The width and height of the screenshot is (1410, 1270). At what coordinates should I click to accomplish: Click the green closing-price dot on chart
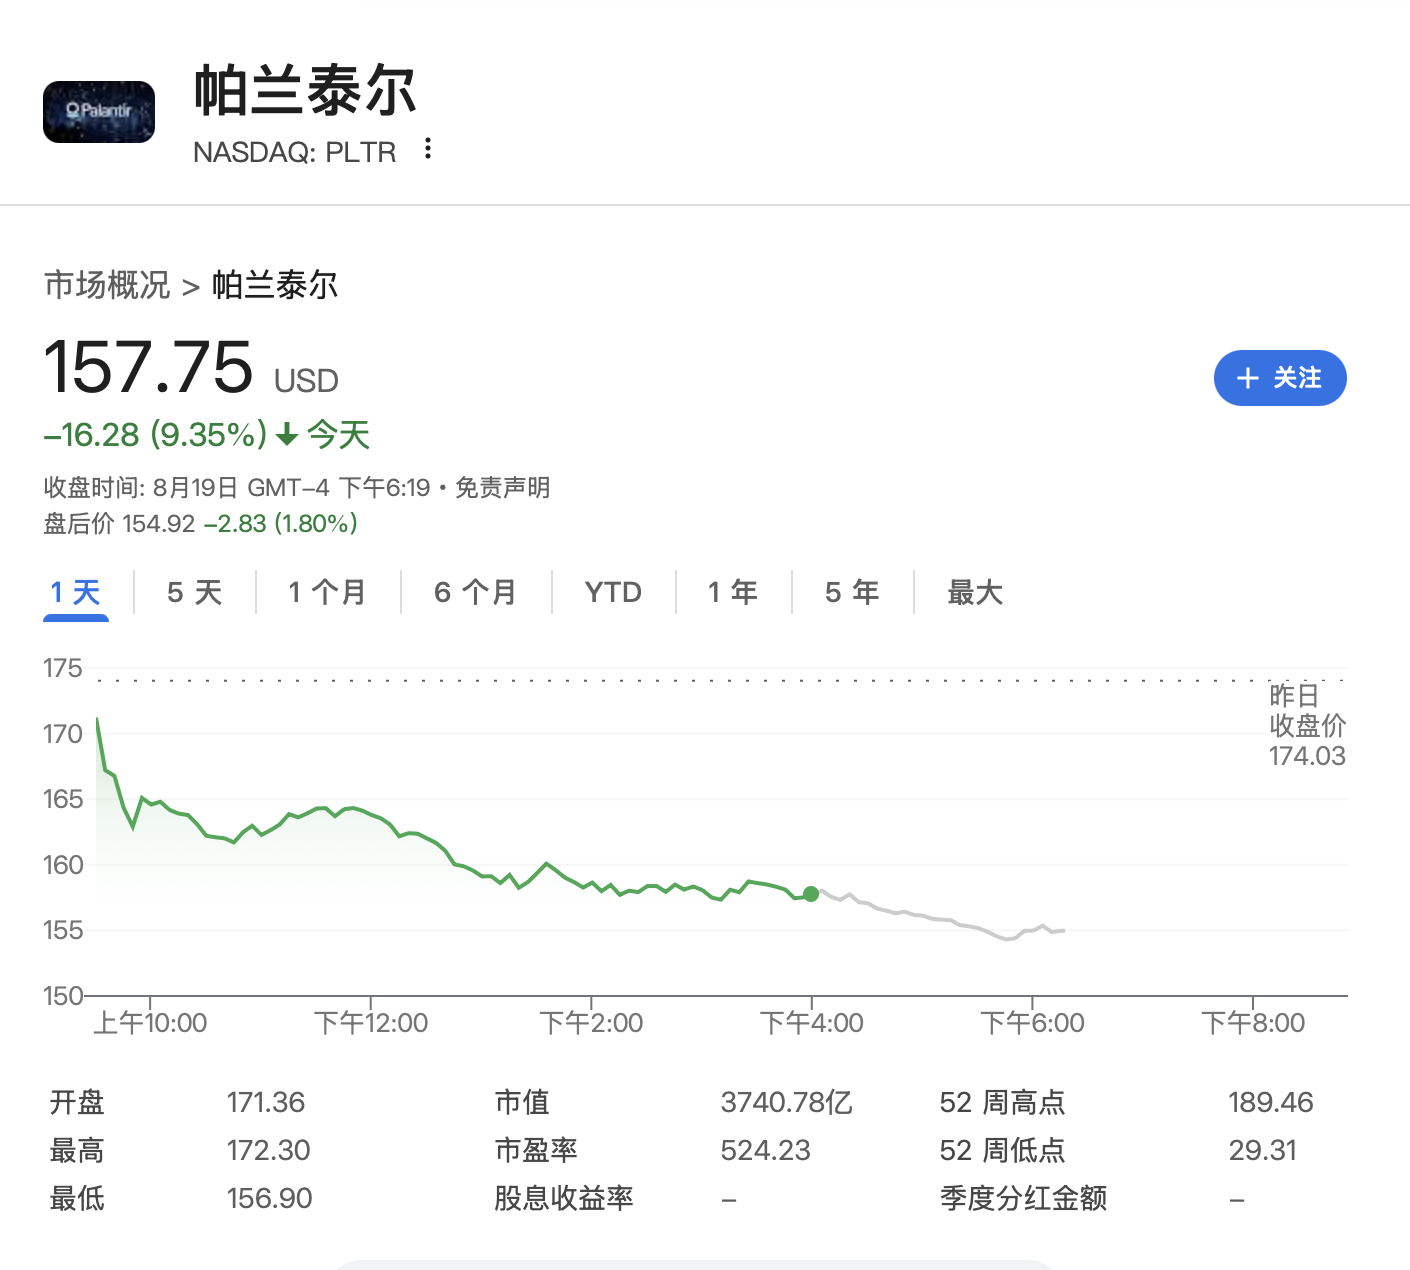pos(811,894)
